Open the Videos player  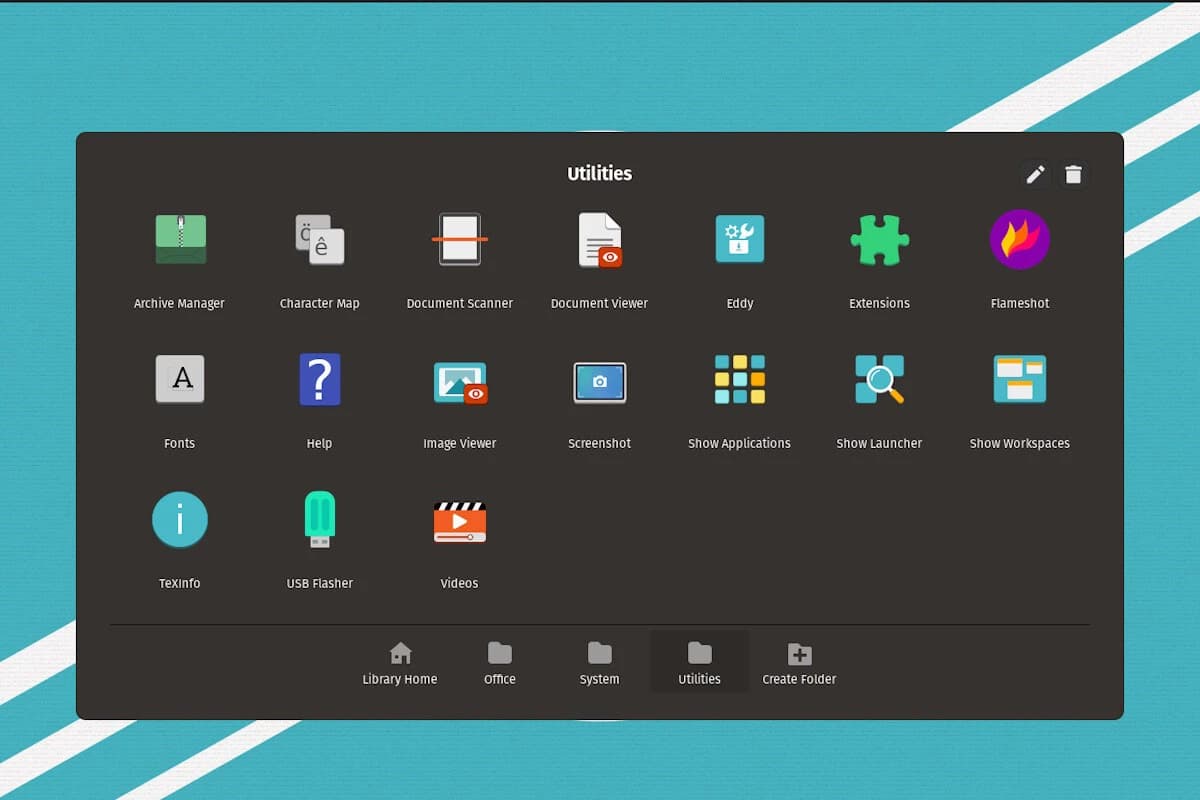[460, 521]
